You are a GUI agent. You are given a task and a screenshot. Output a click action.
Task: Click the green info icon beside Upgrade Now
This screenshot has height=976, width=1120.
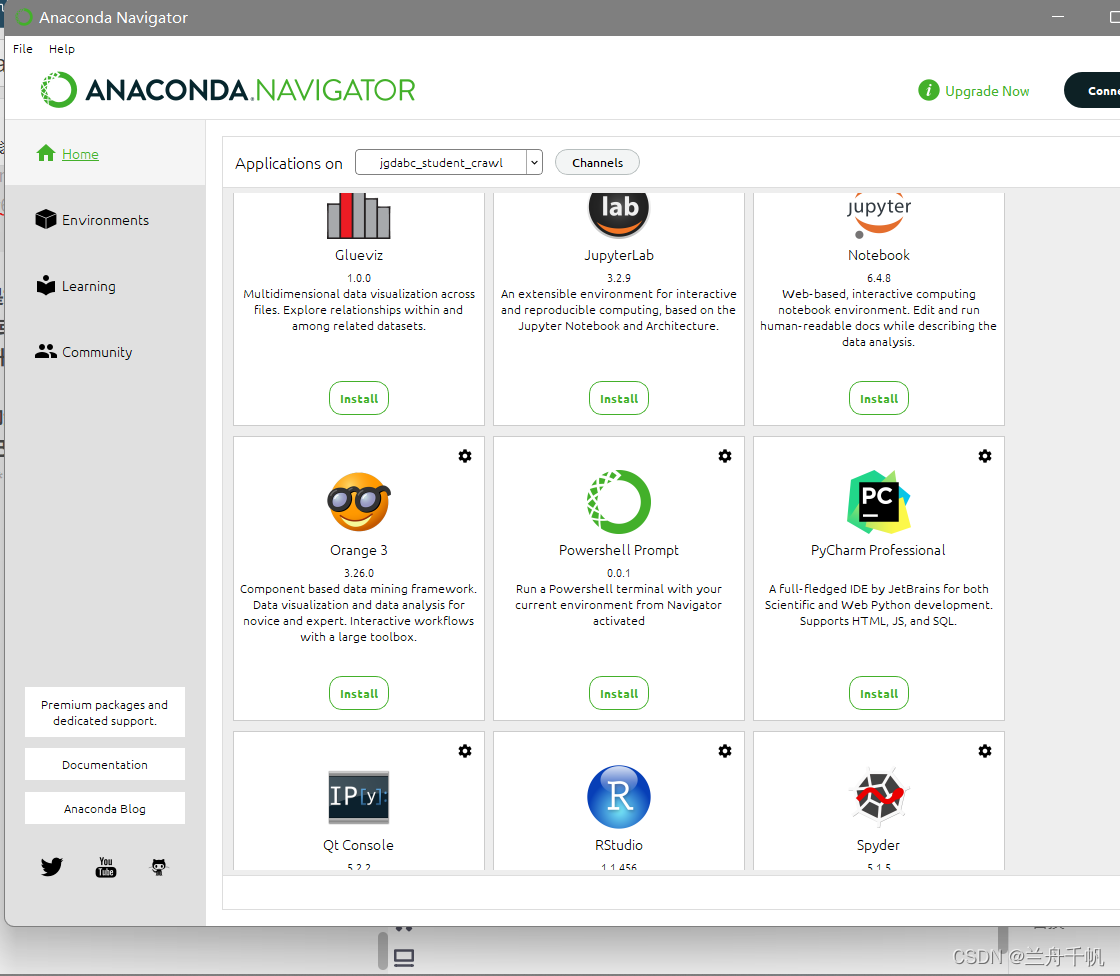(929, 90)
